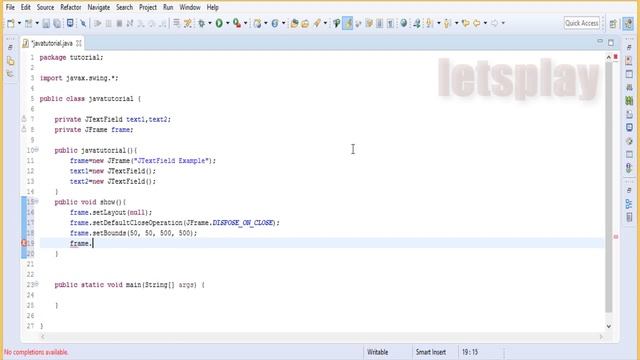The height and width of the screenshot is (360, 640).
Task: Click the Resume debug icon
Action: (98, 23)
